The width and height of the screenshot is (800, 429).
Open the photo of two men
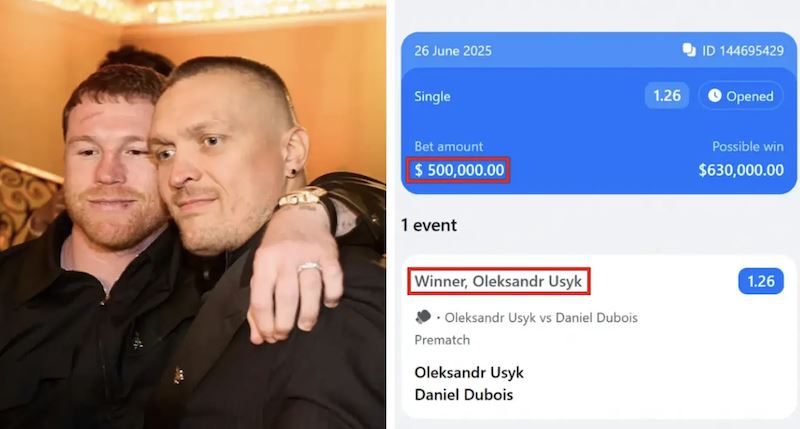coord(193,214)
